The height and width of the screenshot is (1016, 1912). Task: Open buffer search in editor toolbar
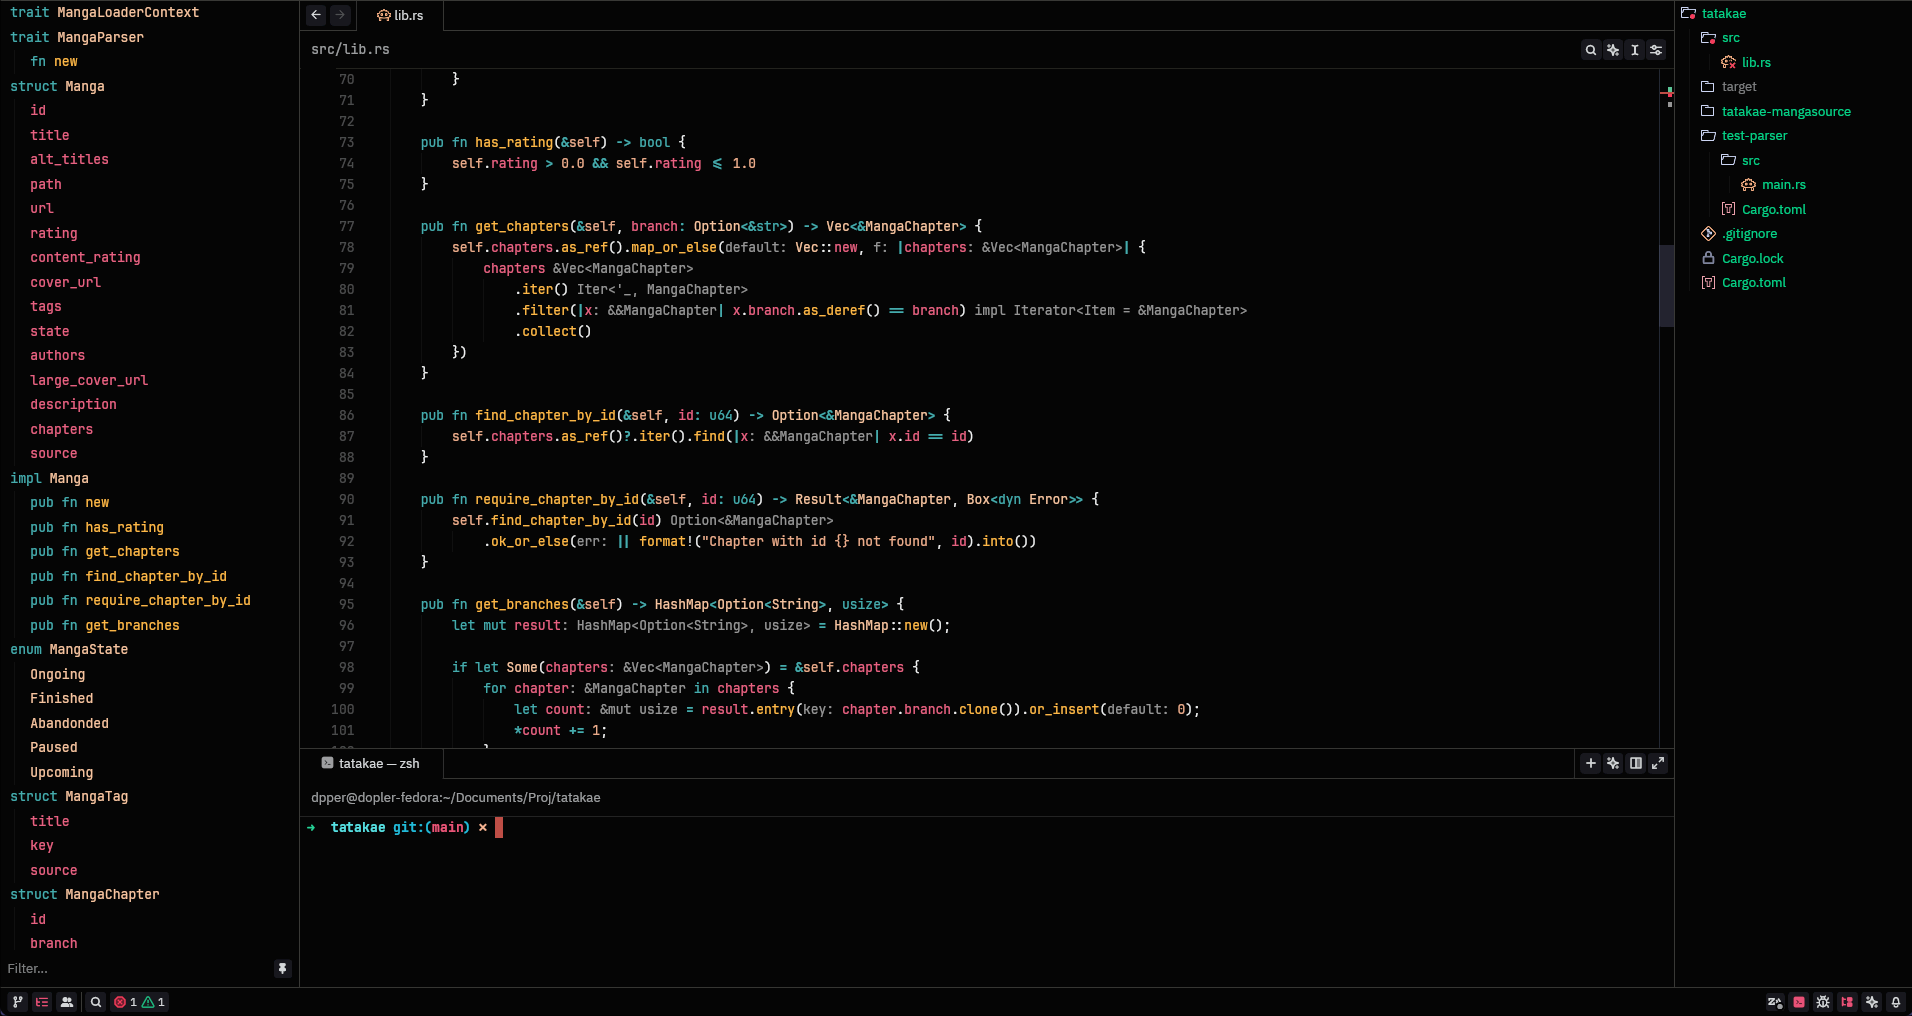[1591, 50]
